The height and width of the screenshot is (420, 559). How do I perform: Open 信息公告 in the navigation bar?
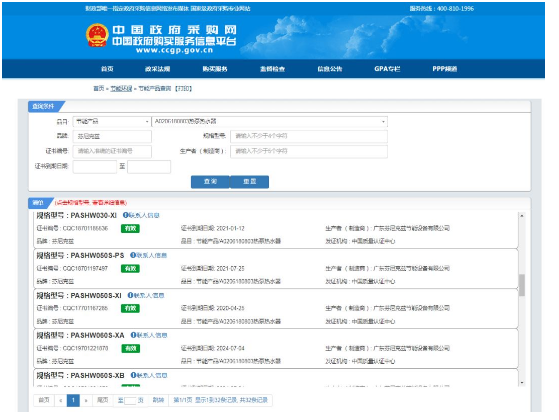click(x=330, y=69)
